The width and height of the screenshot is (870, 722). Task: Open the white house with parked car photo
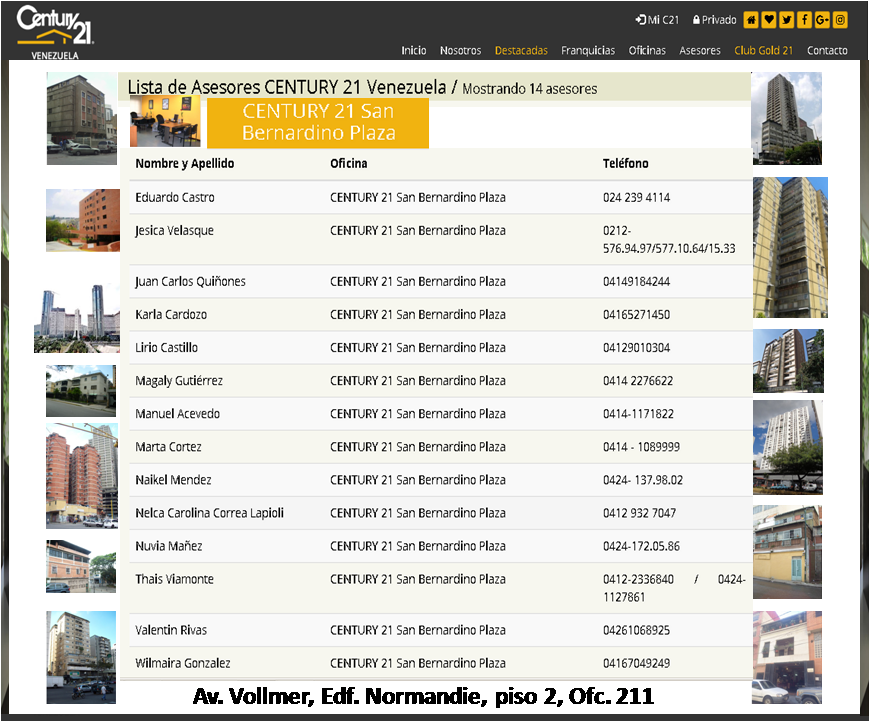787,657
